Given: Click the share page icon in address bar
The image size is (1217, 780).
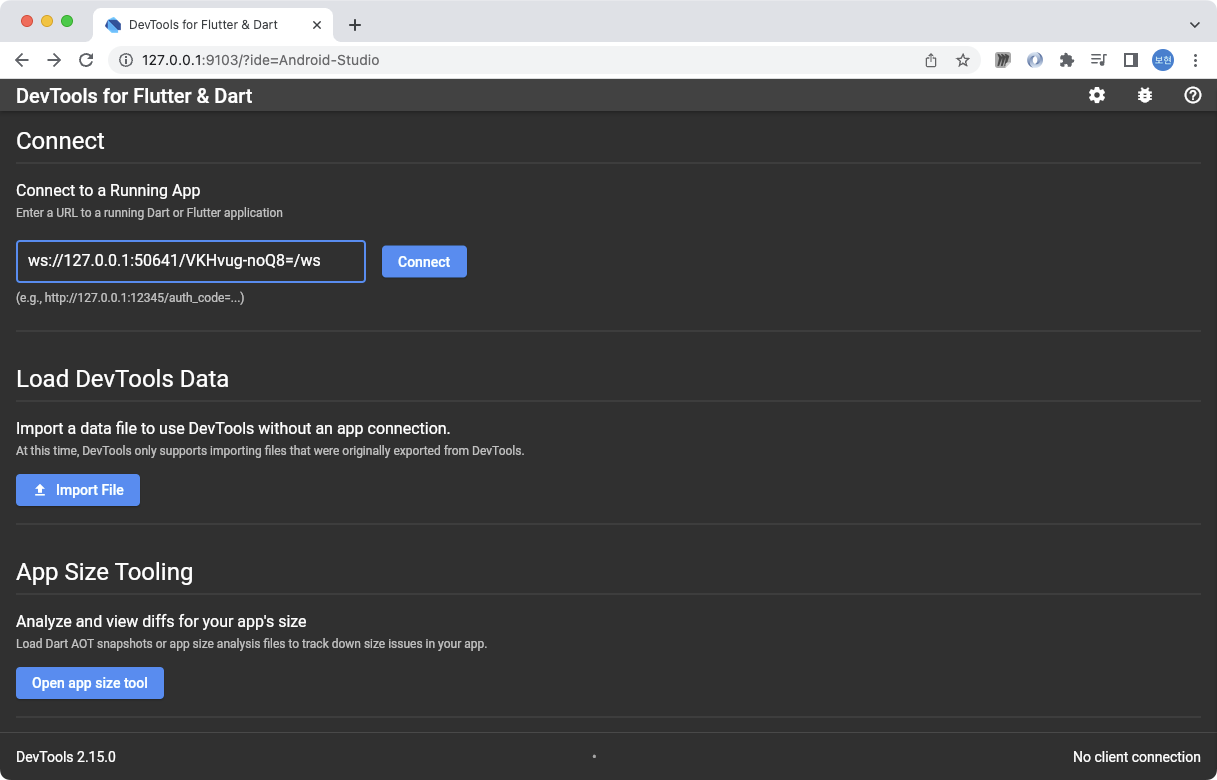Looking at the screenshot, I should coord(931,60).
